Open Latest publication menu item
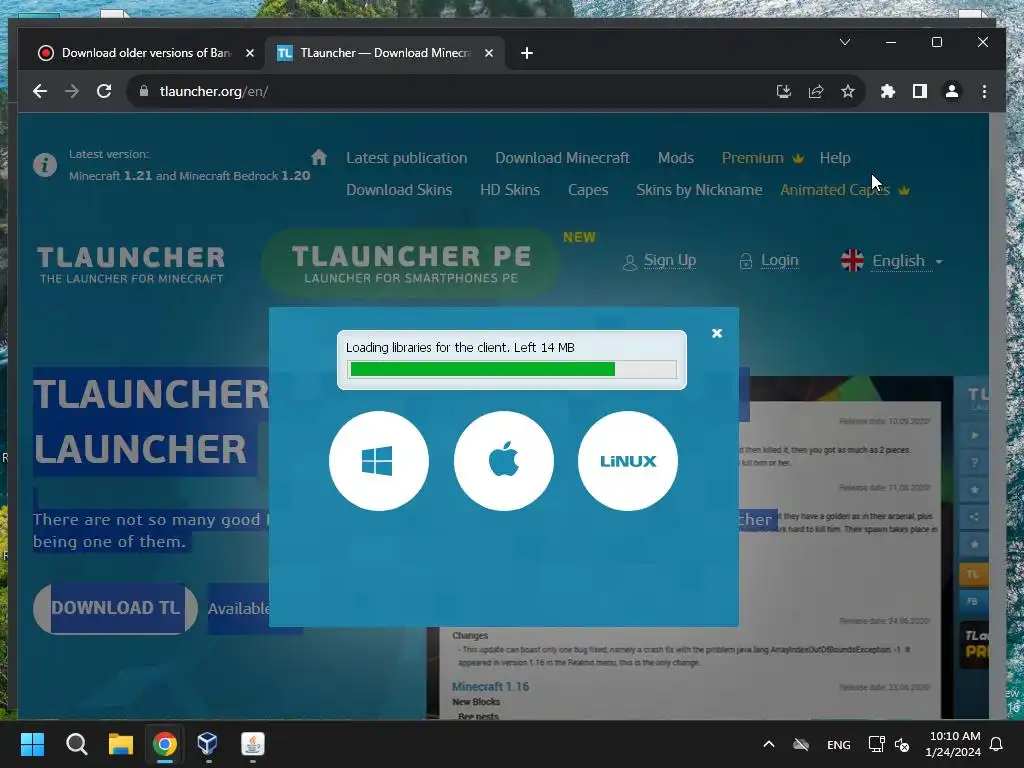 click(x=406, y=158)
